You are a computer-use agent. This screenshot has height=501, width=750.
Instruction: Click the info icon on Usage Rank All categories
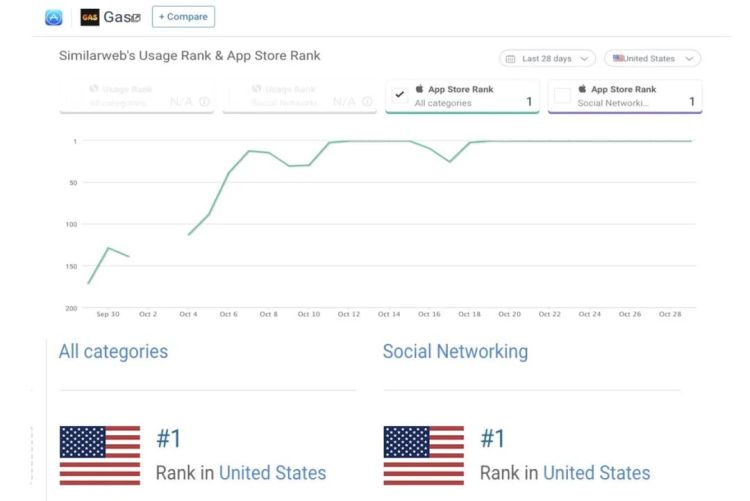(204, 101)
